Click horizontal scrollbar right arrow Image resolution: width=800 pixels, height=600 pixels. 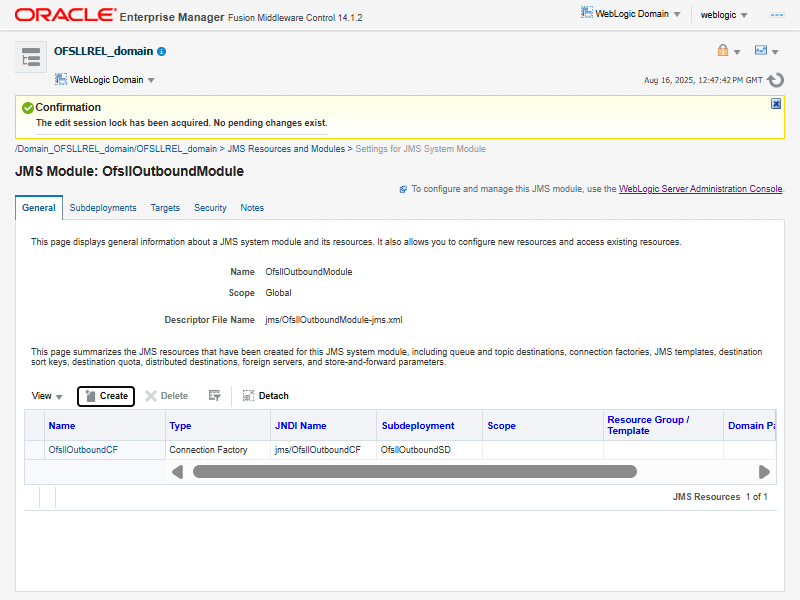[764, 472]
